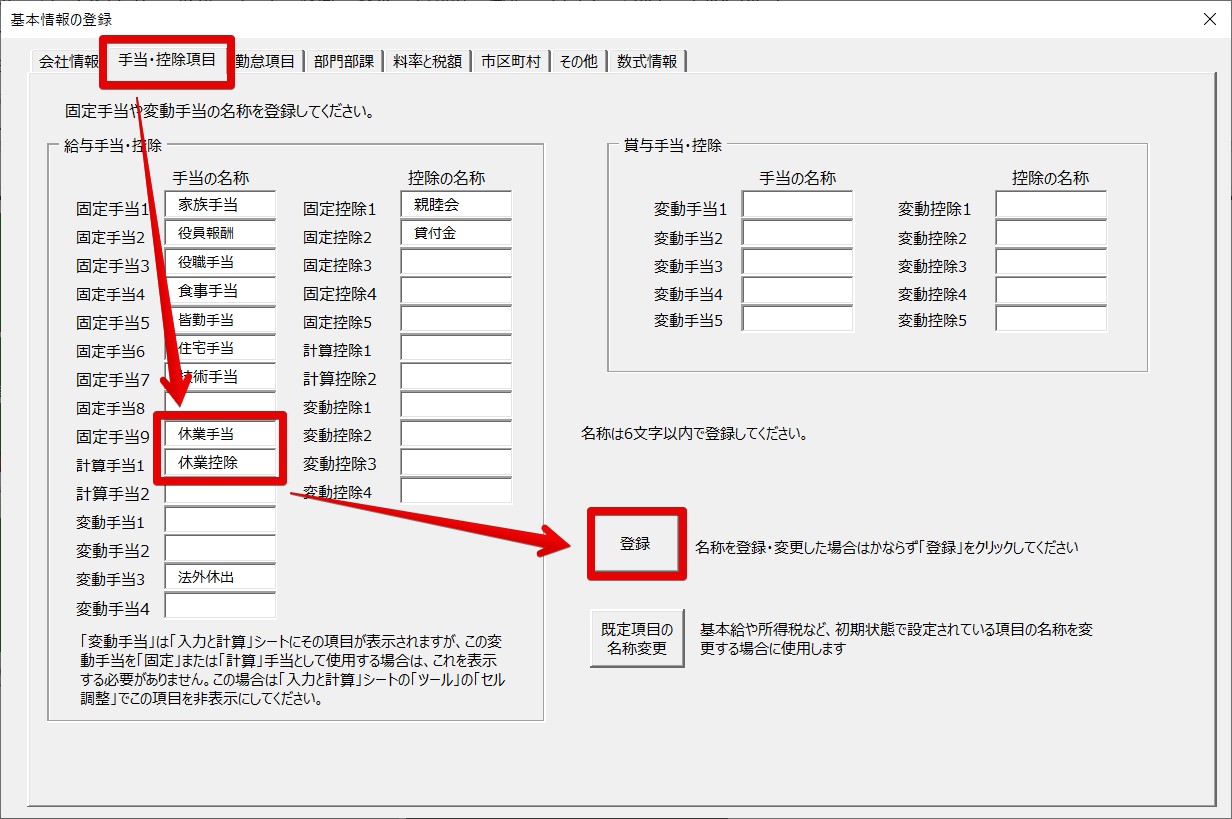This screenshot has width=1232, height=819.
Task: Open the 市区町村 tab
Action: tap(510, 62)
